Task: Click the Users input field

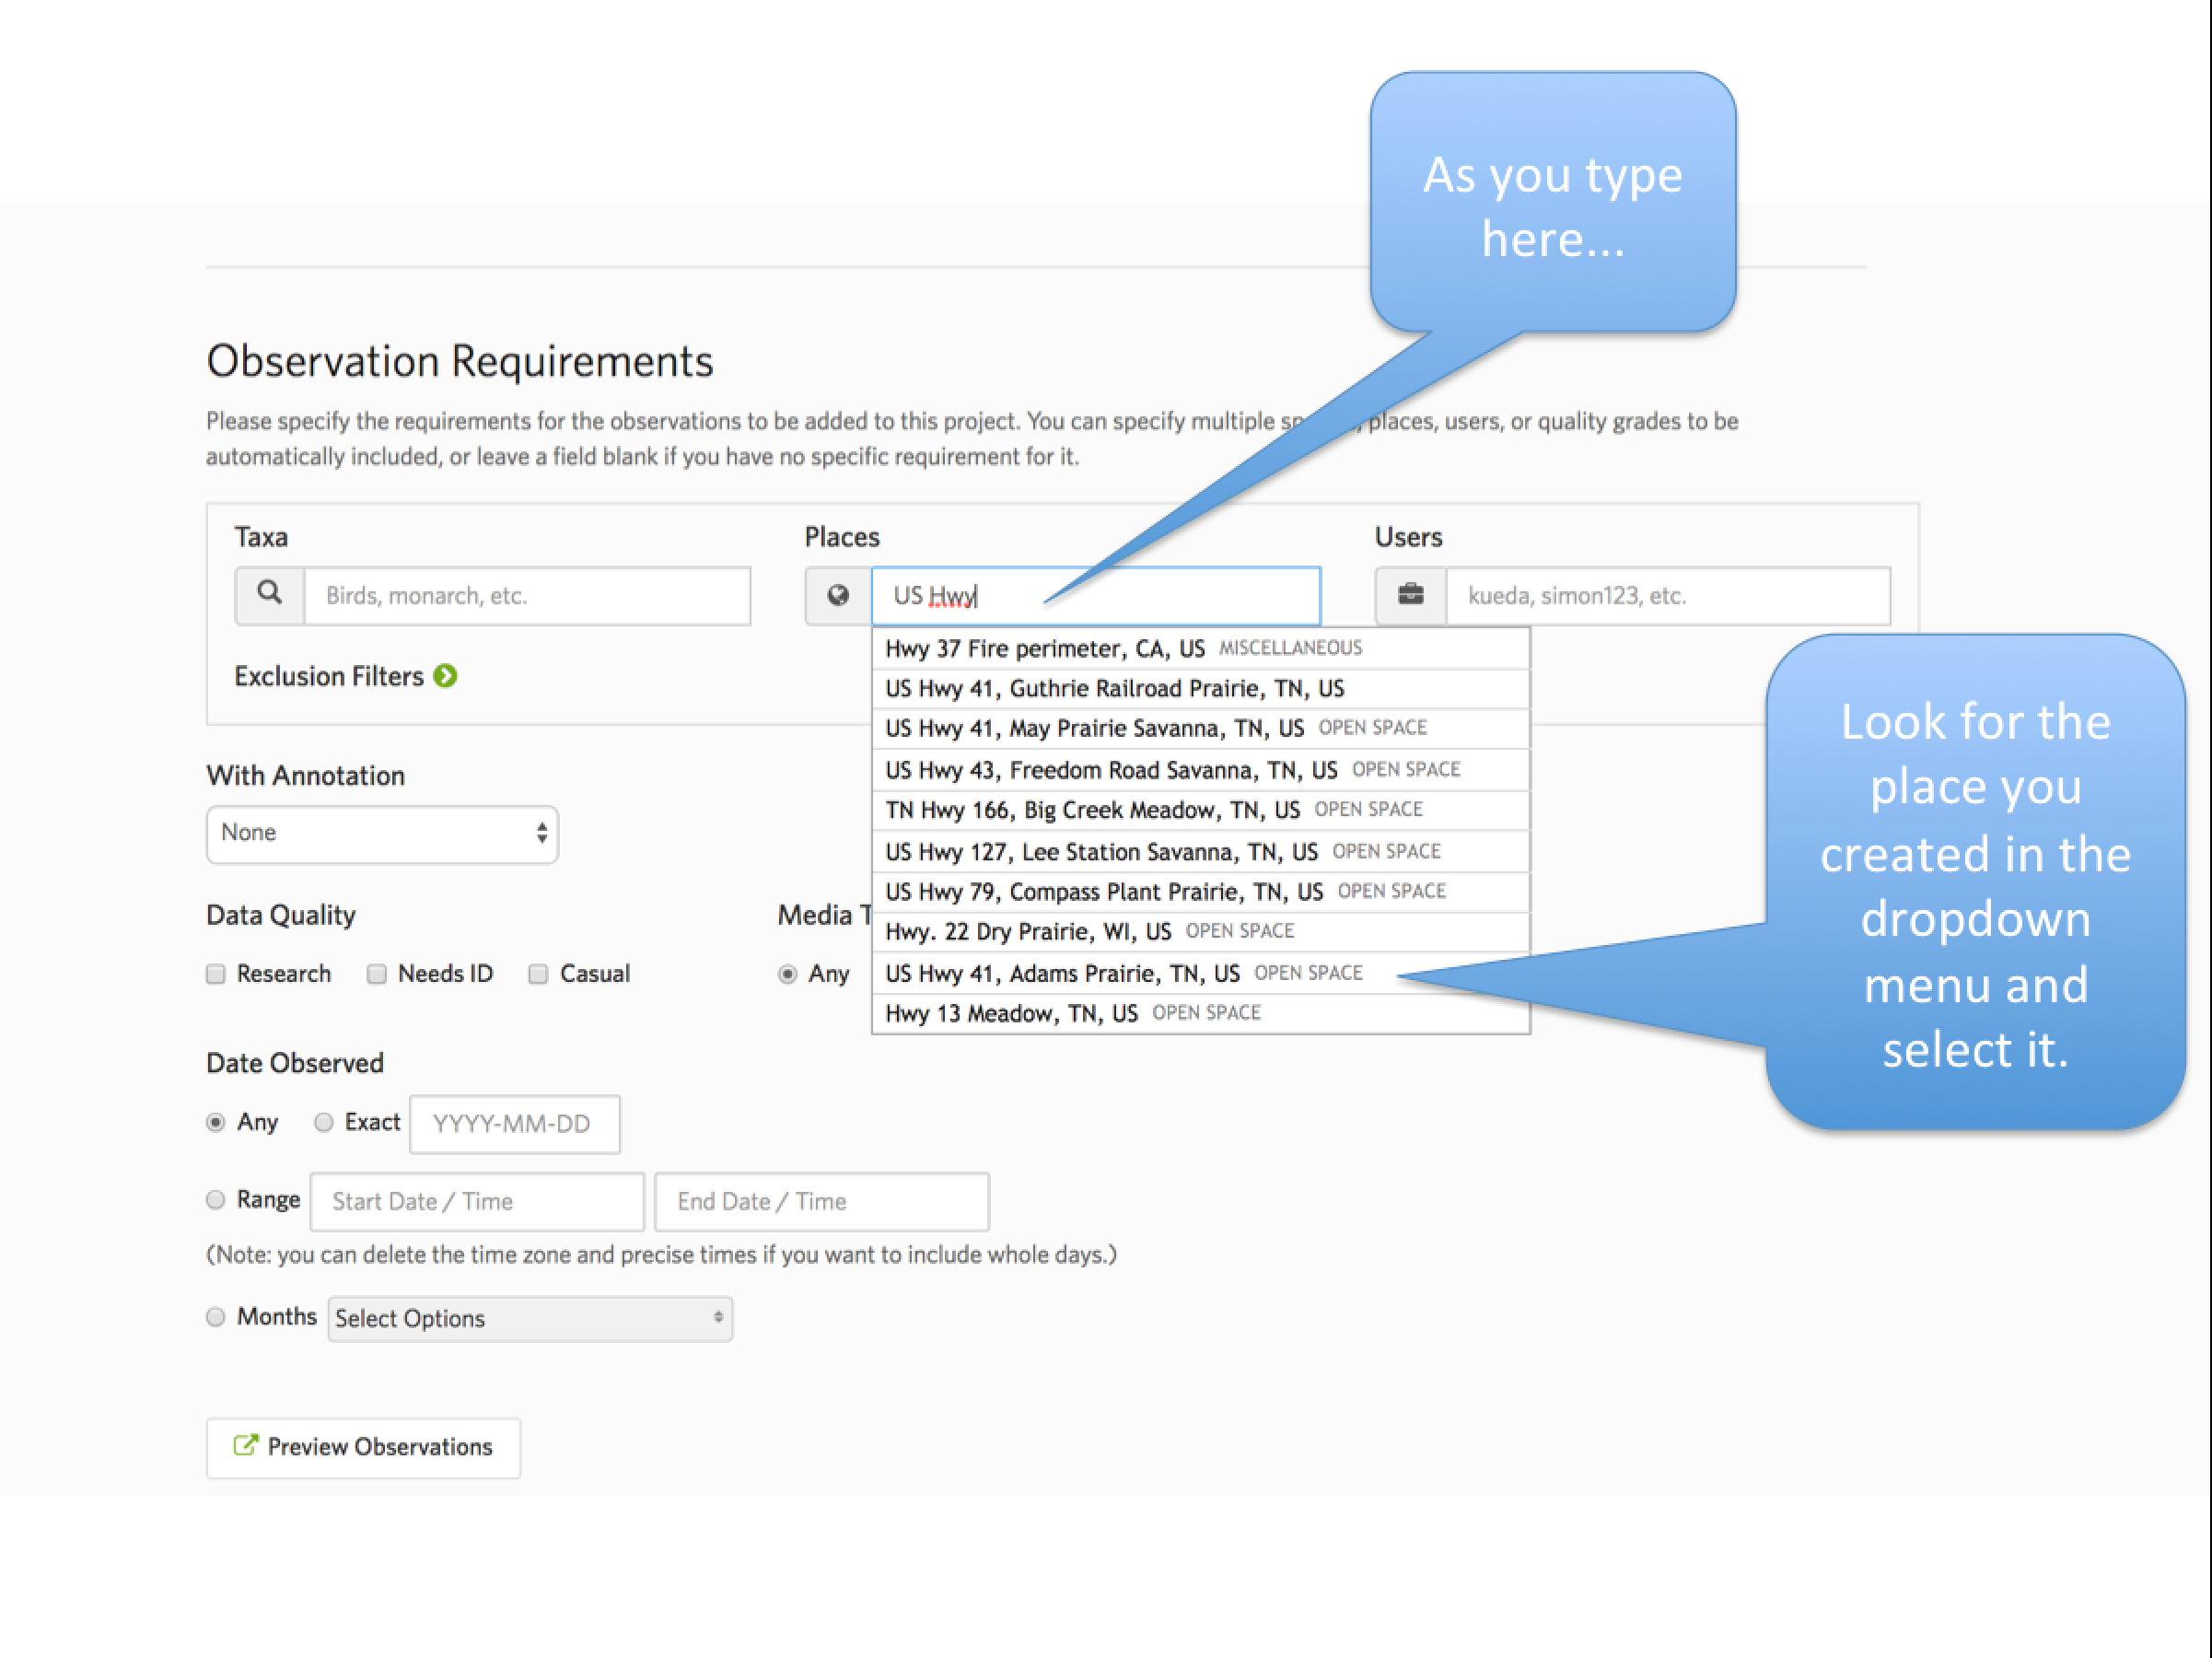Action: pos(1667,596)
